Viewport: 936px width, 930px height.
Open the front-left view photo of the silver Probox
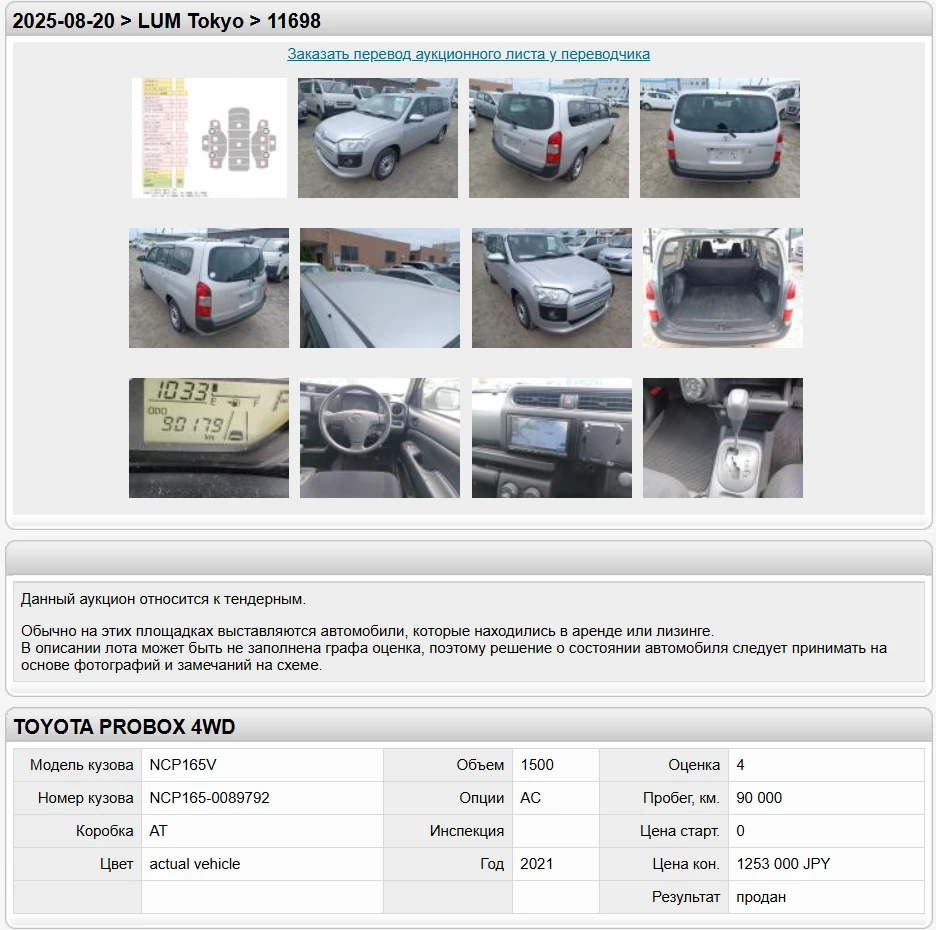[378, 138]
